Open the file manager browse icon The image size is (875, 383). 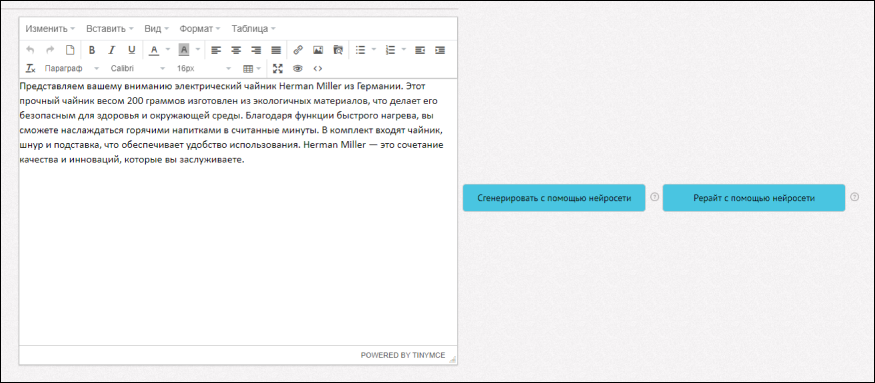click(x=338, y=50)
